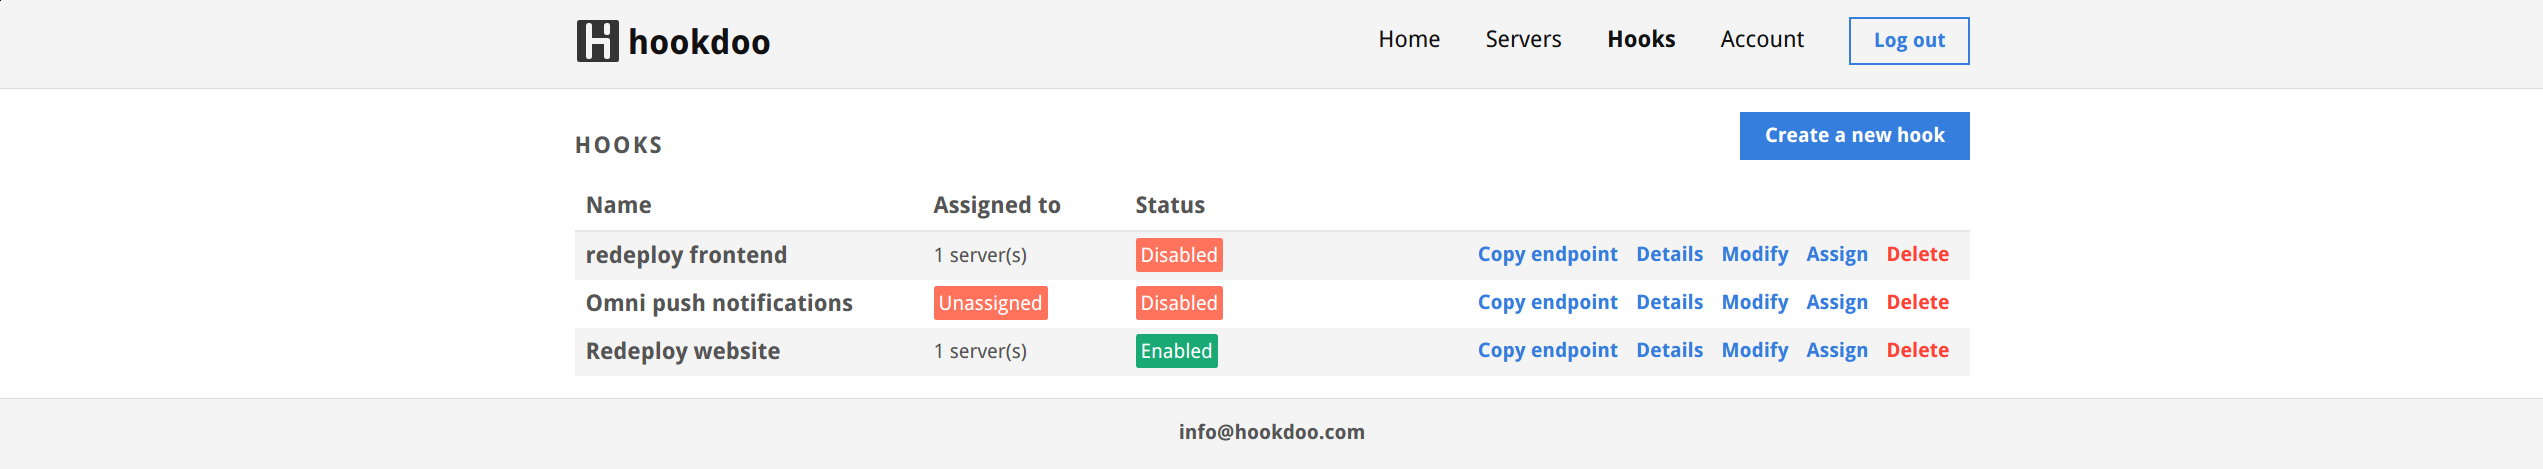Viewport: 2543px width, 469px height.
Task: Open Details for redeploy frontend hook
Action: [x=1669, y=255]
